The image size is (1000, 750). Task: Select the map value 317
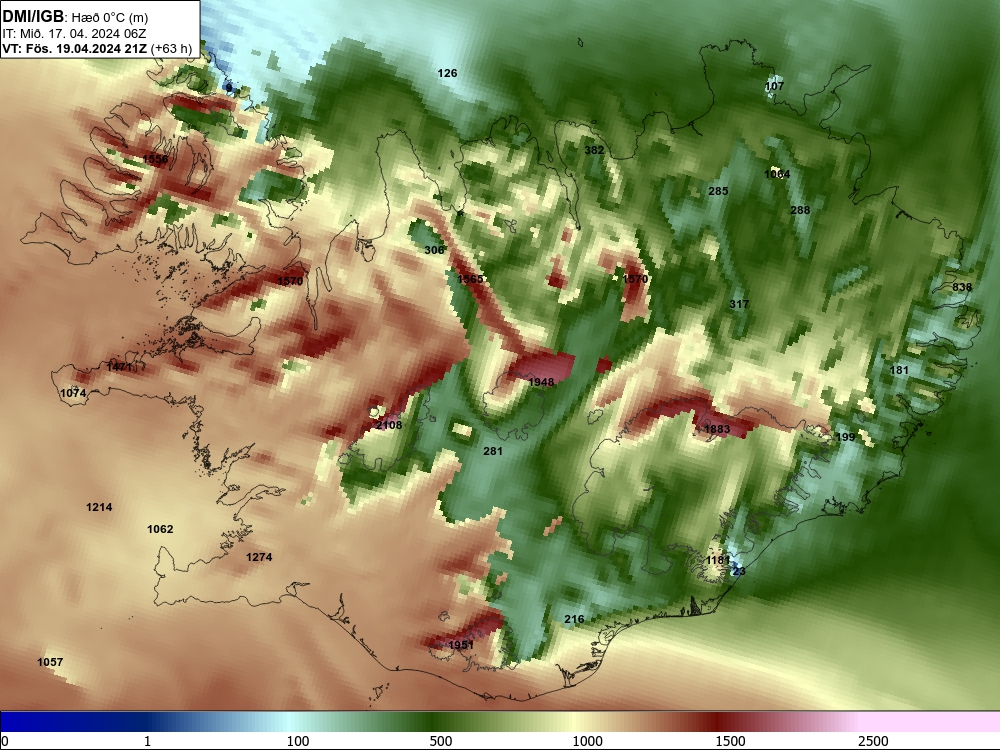click(739, 304)
